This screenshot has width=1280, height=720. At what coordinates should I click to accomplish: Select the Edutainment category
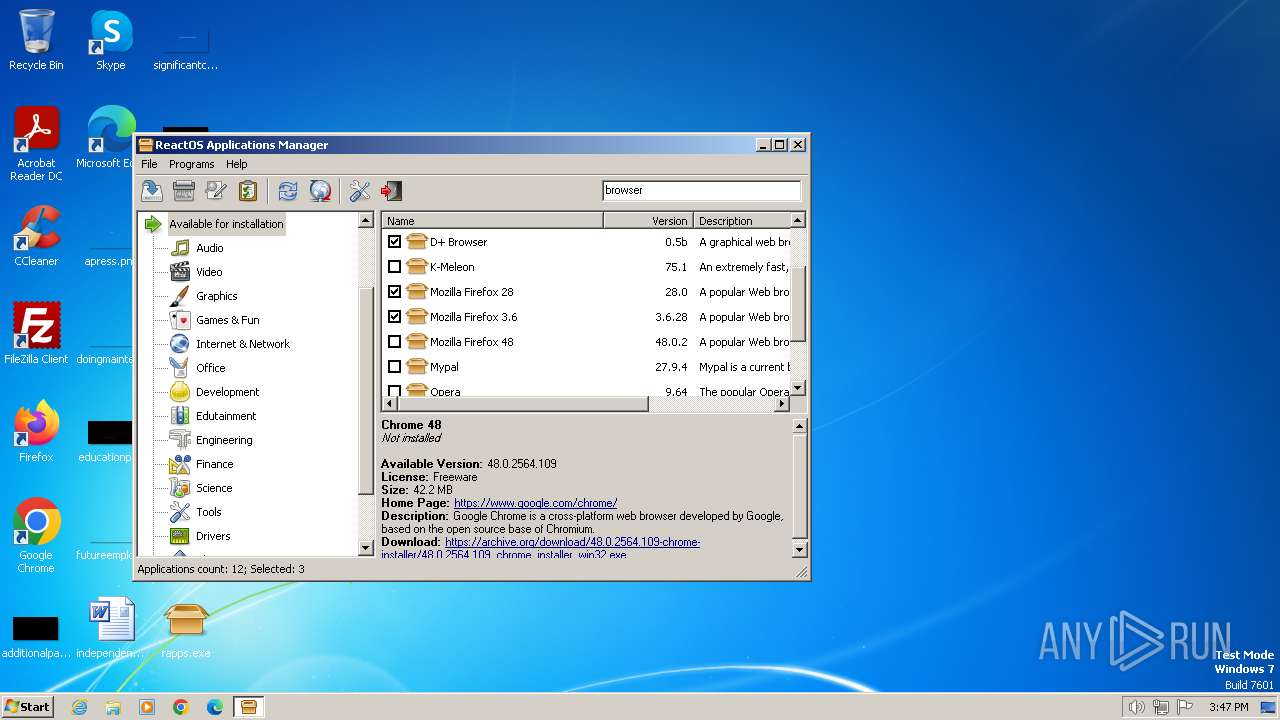pos(226,416)
